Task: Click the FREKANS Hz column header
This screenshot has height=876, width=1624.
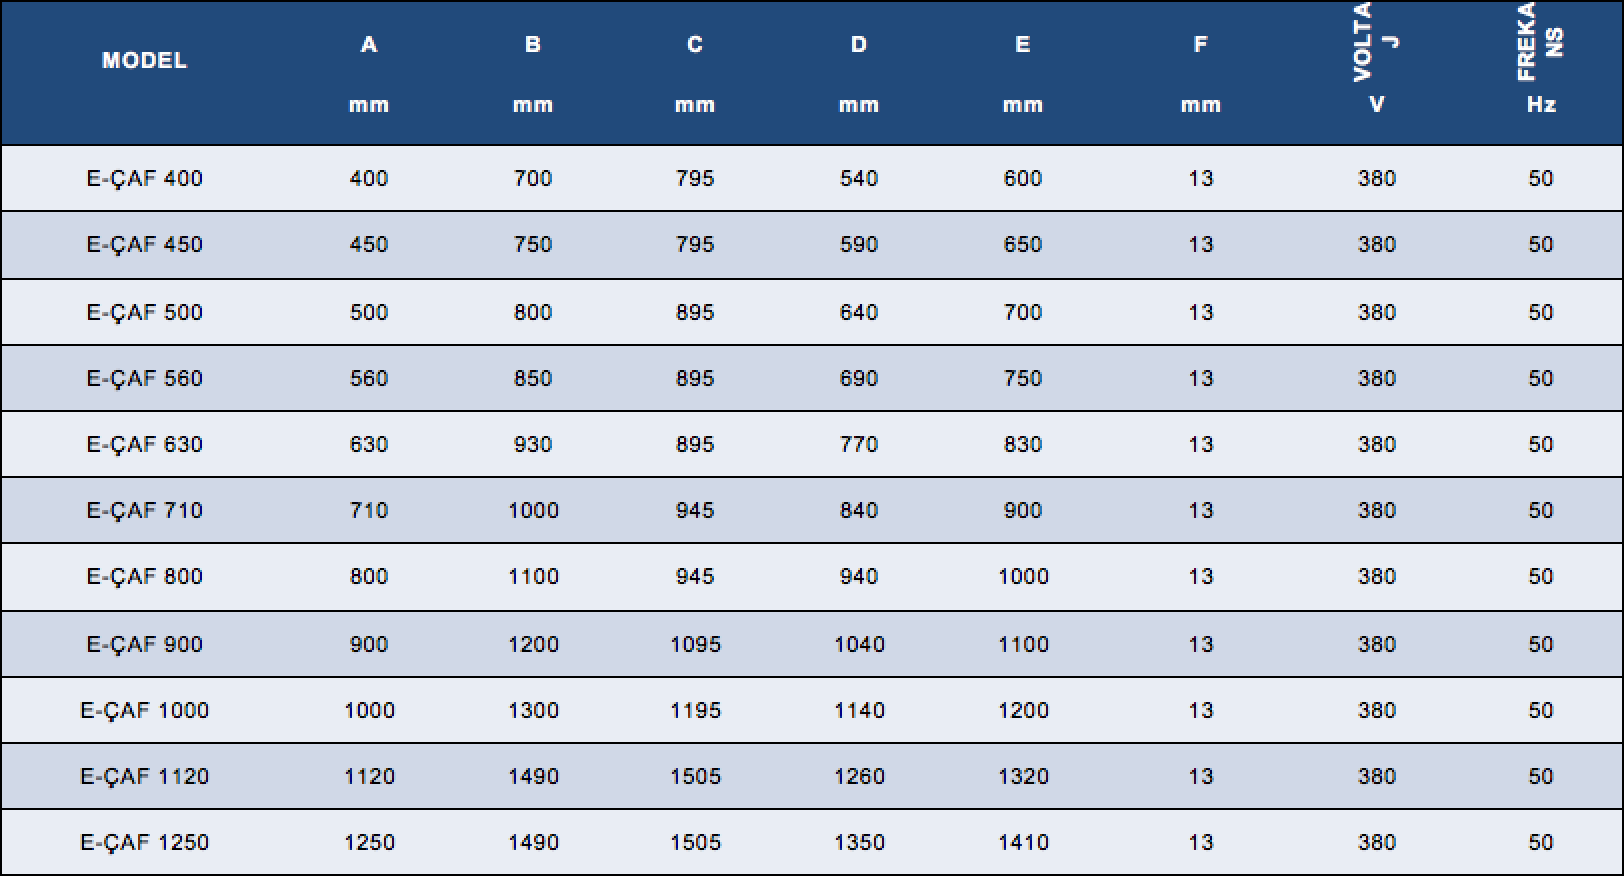Action: pos(1540,58)
